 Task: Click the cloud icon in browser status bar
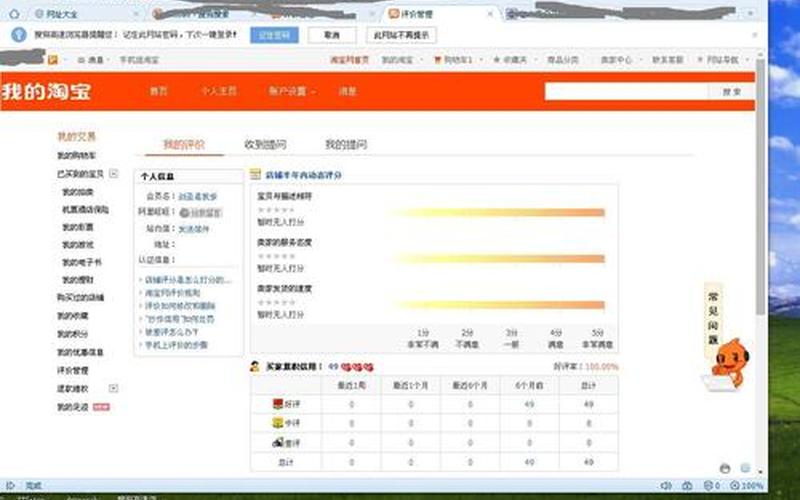click(687, 485)
